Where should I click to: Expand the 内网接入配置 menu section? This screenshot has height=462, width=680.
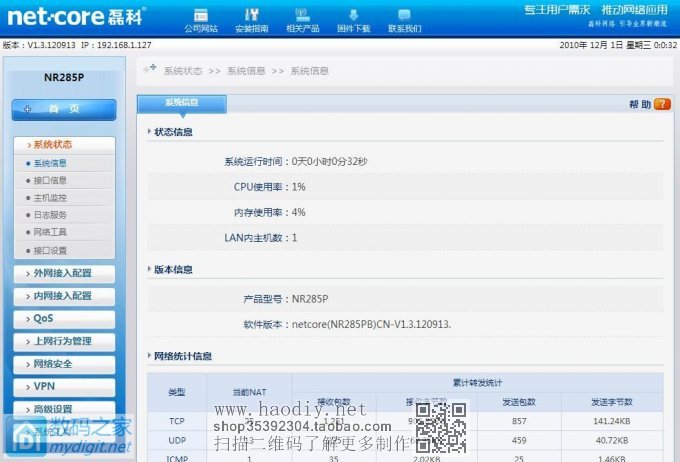pos(64,296)
